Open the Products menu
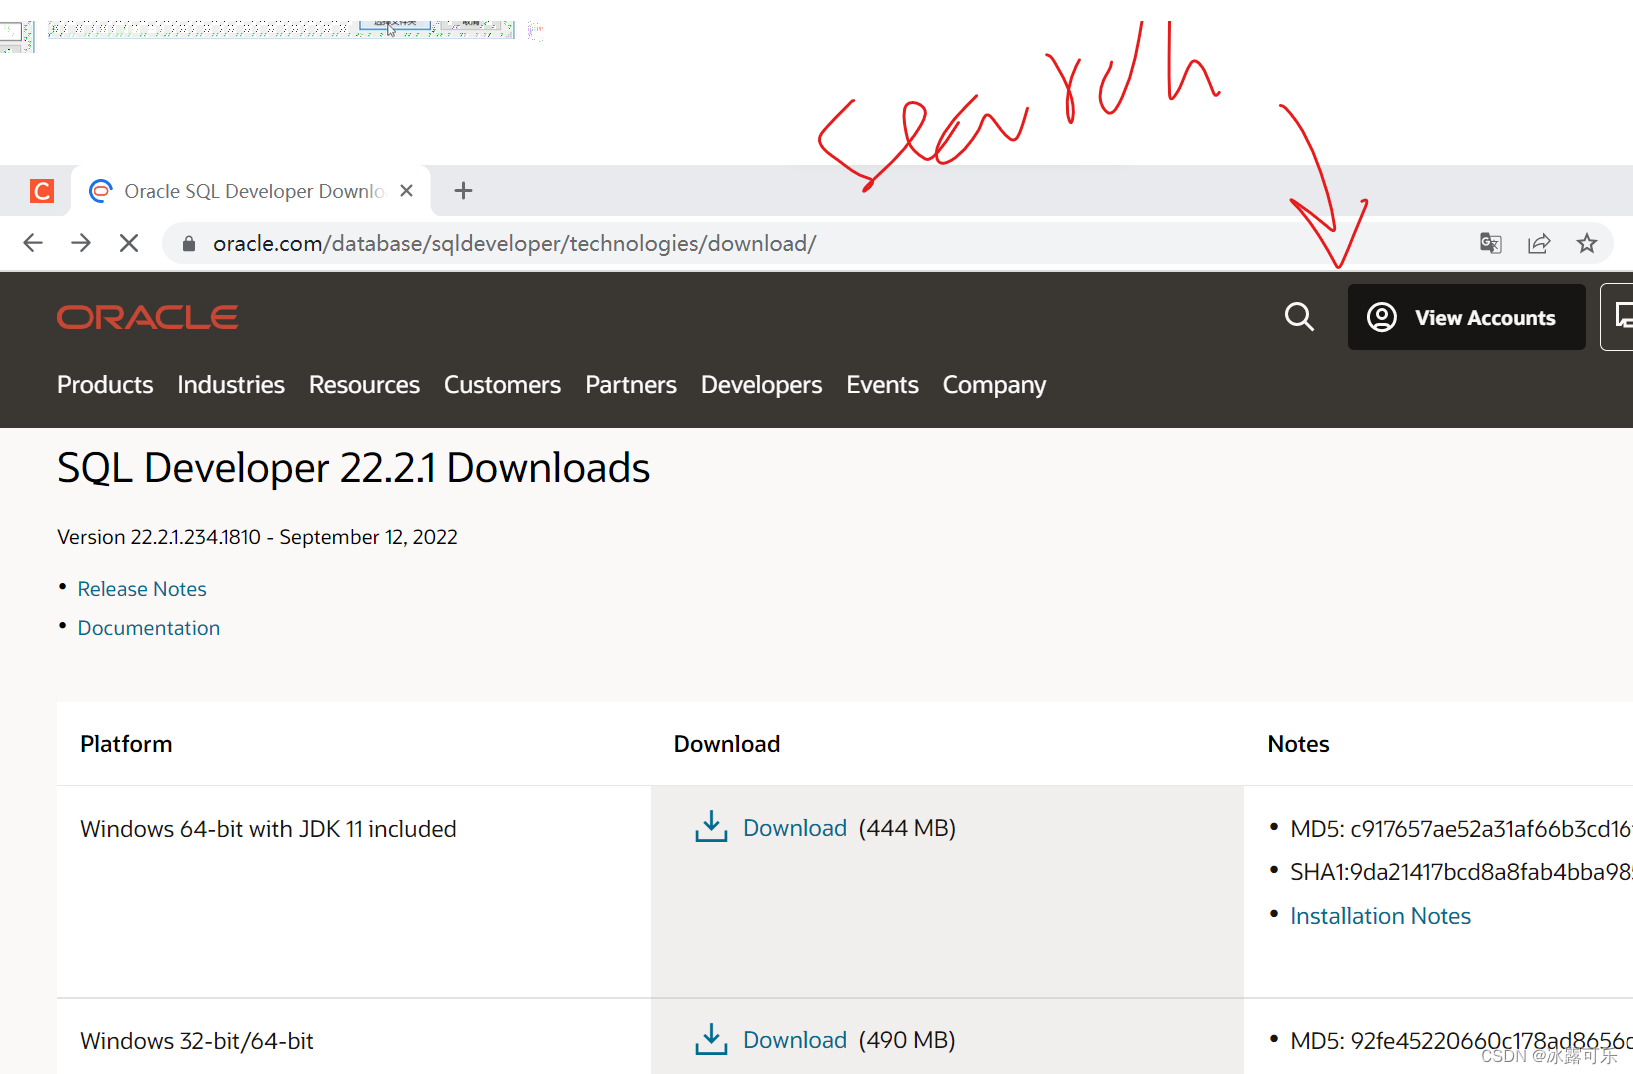This screenshot has width=1633, height=1074. coord(105,385)
